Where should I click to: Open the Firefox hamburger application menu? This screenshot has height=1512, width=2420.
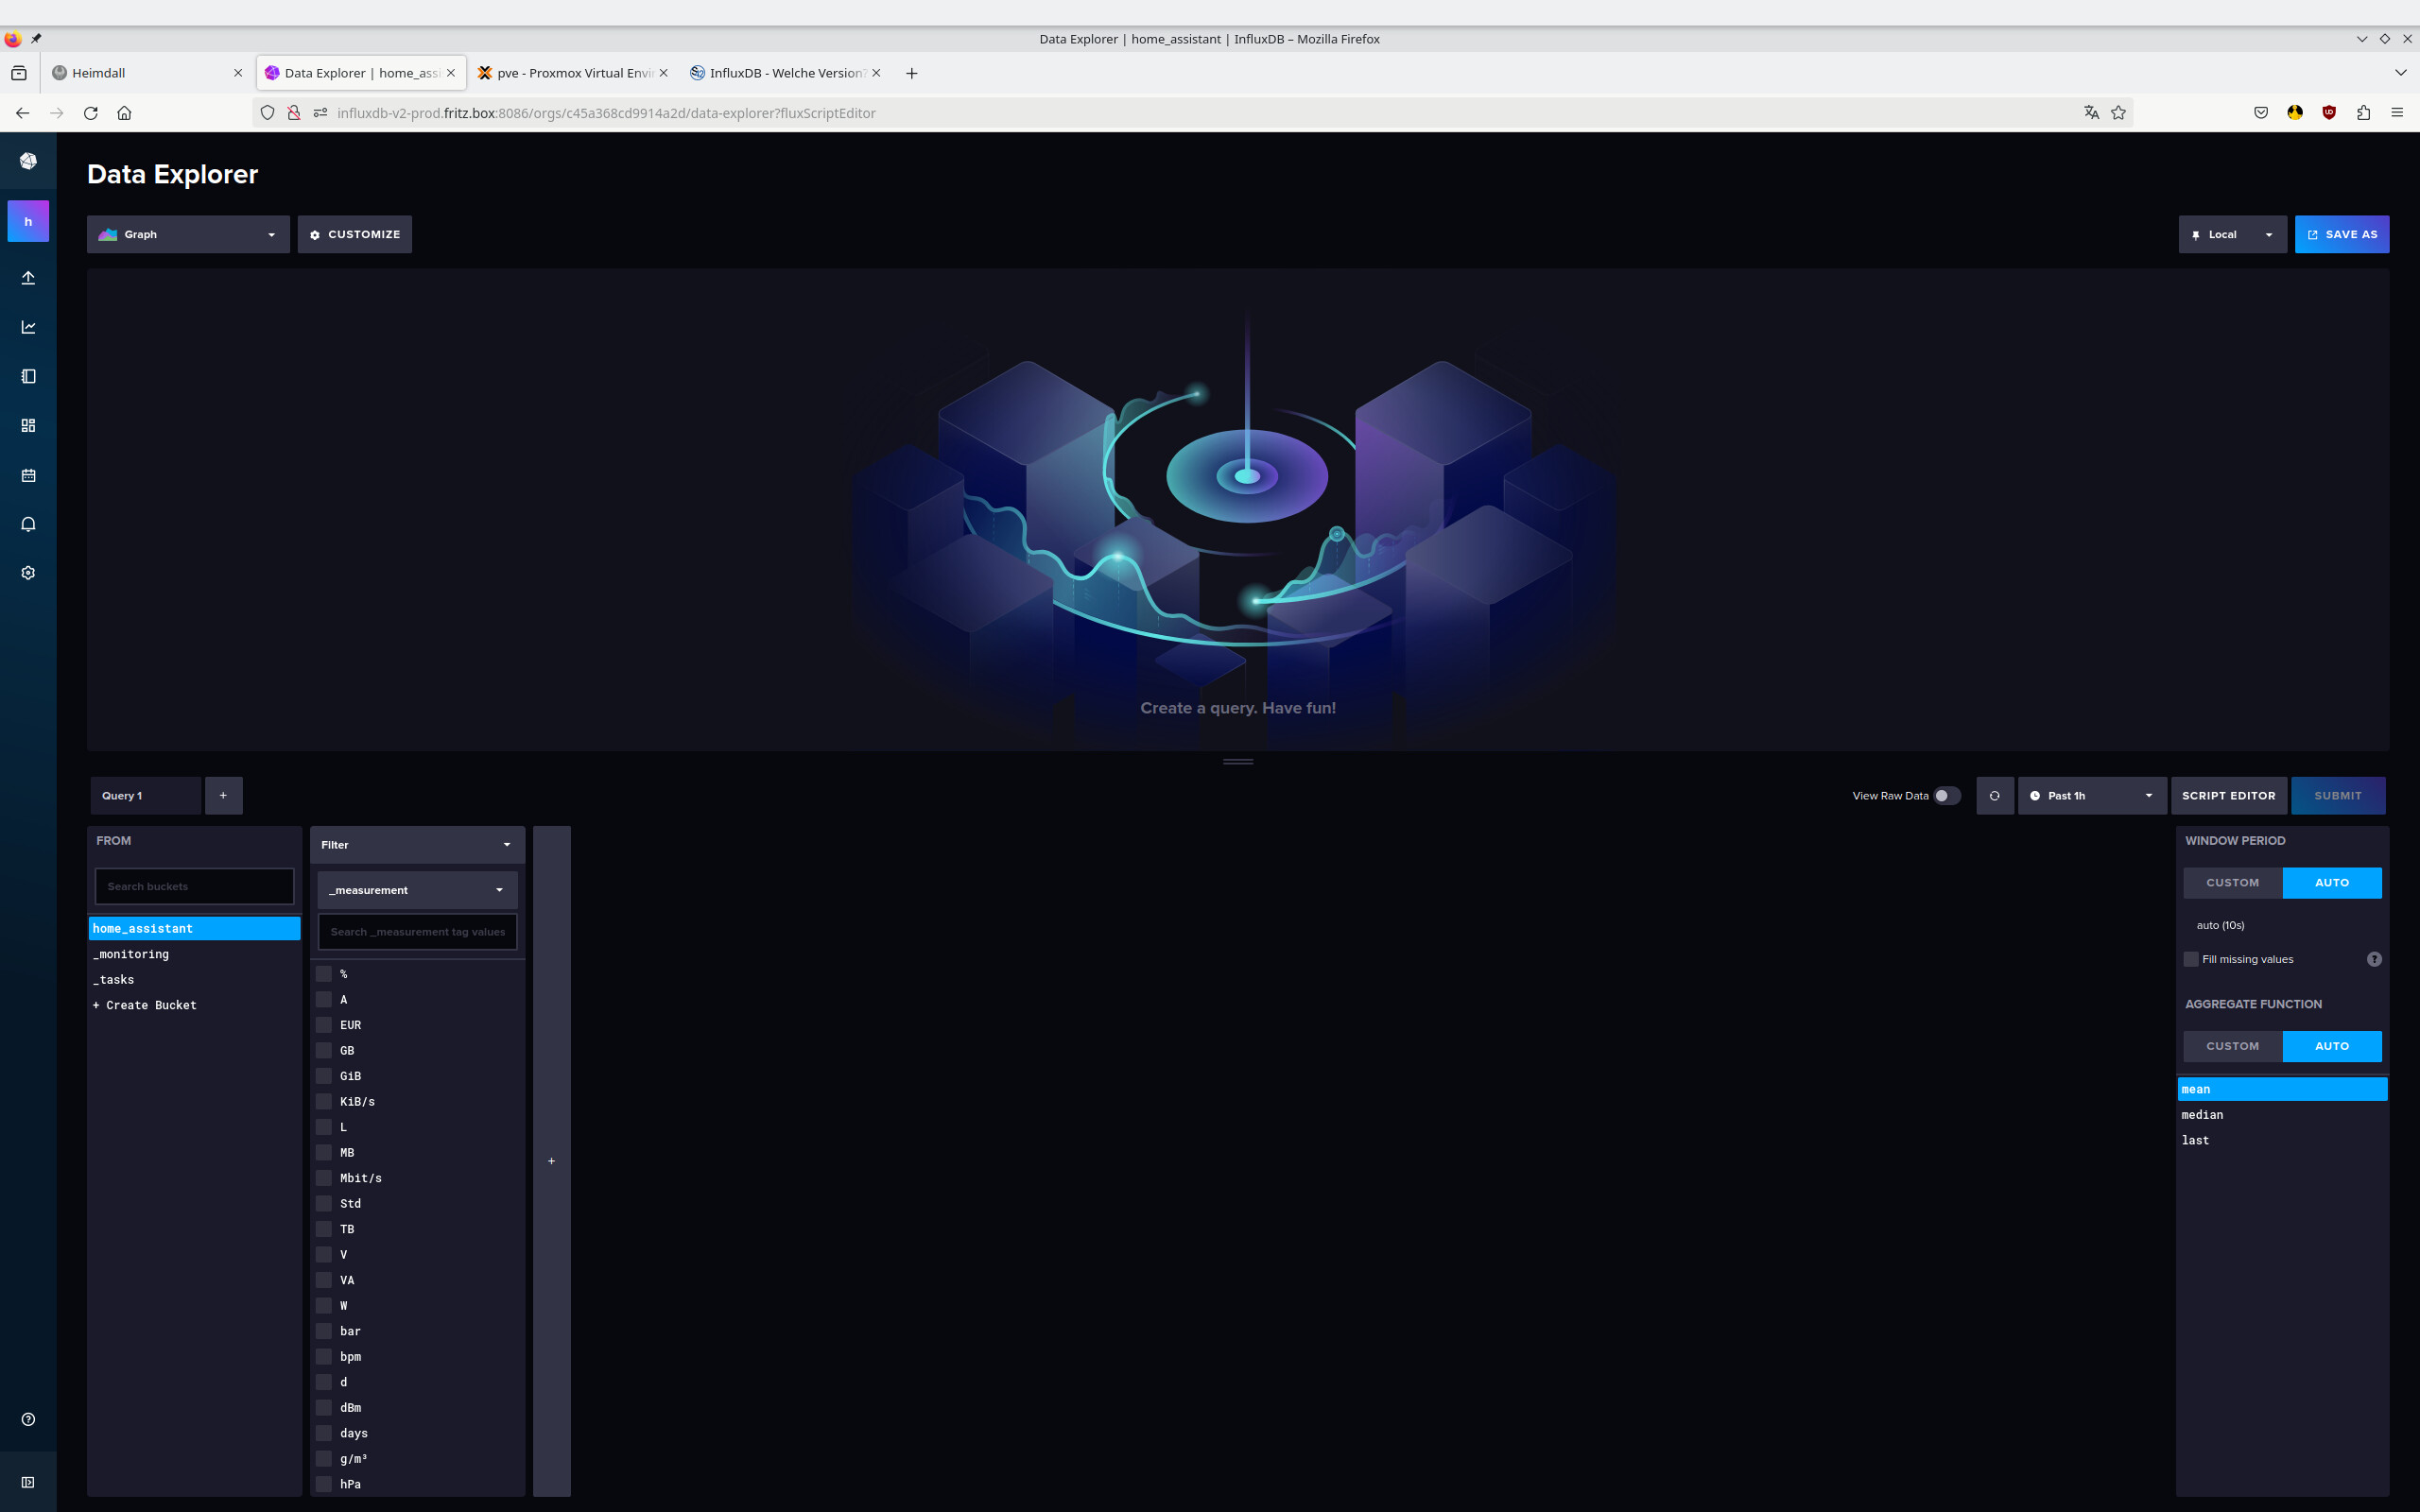click(2397, 113)
